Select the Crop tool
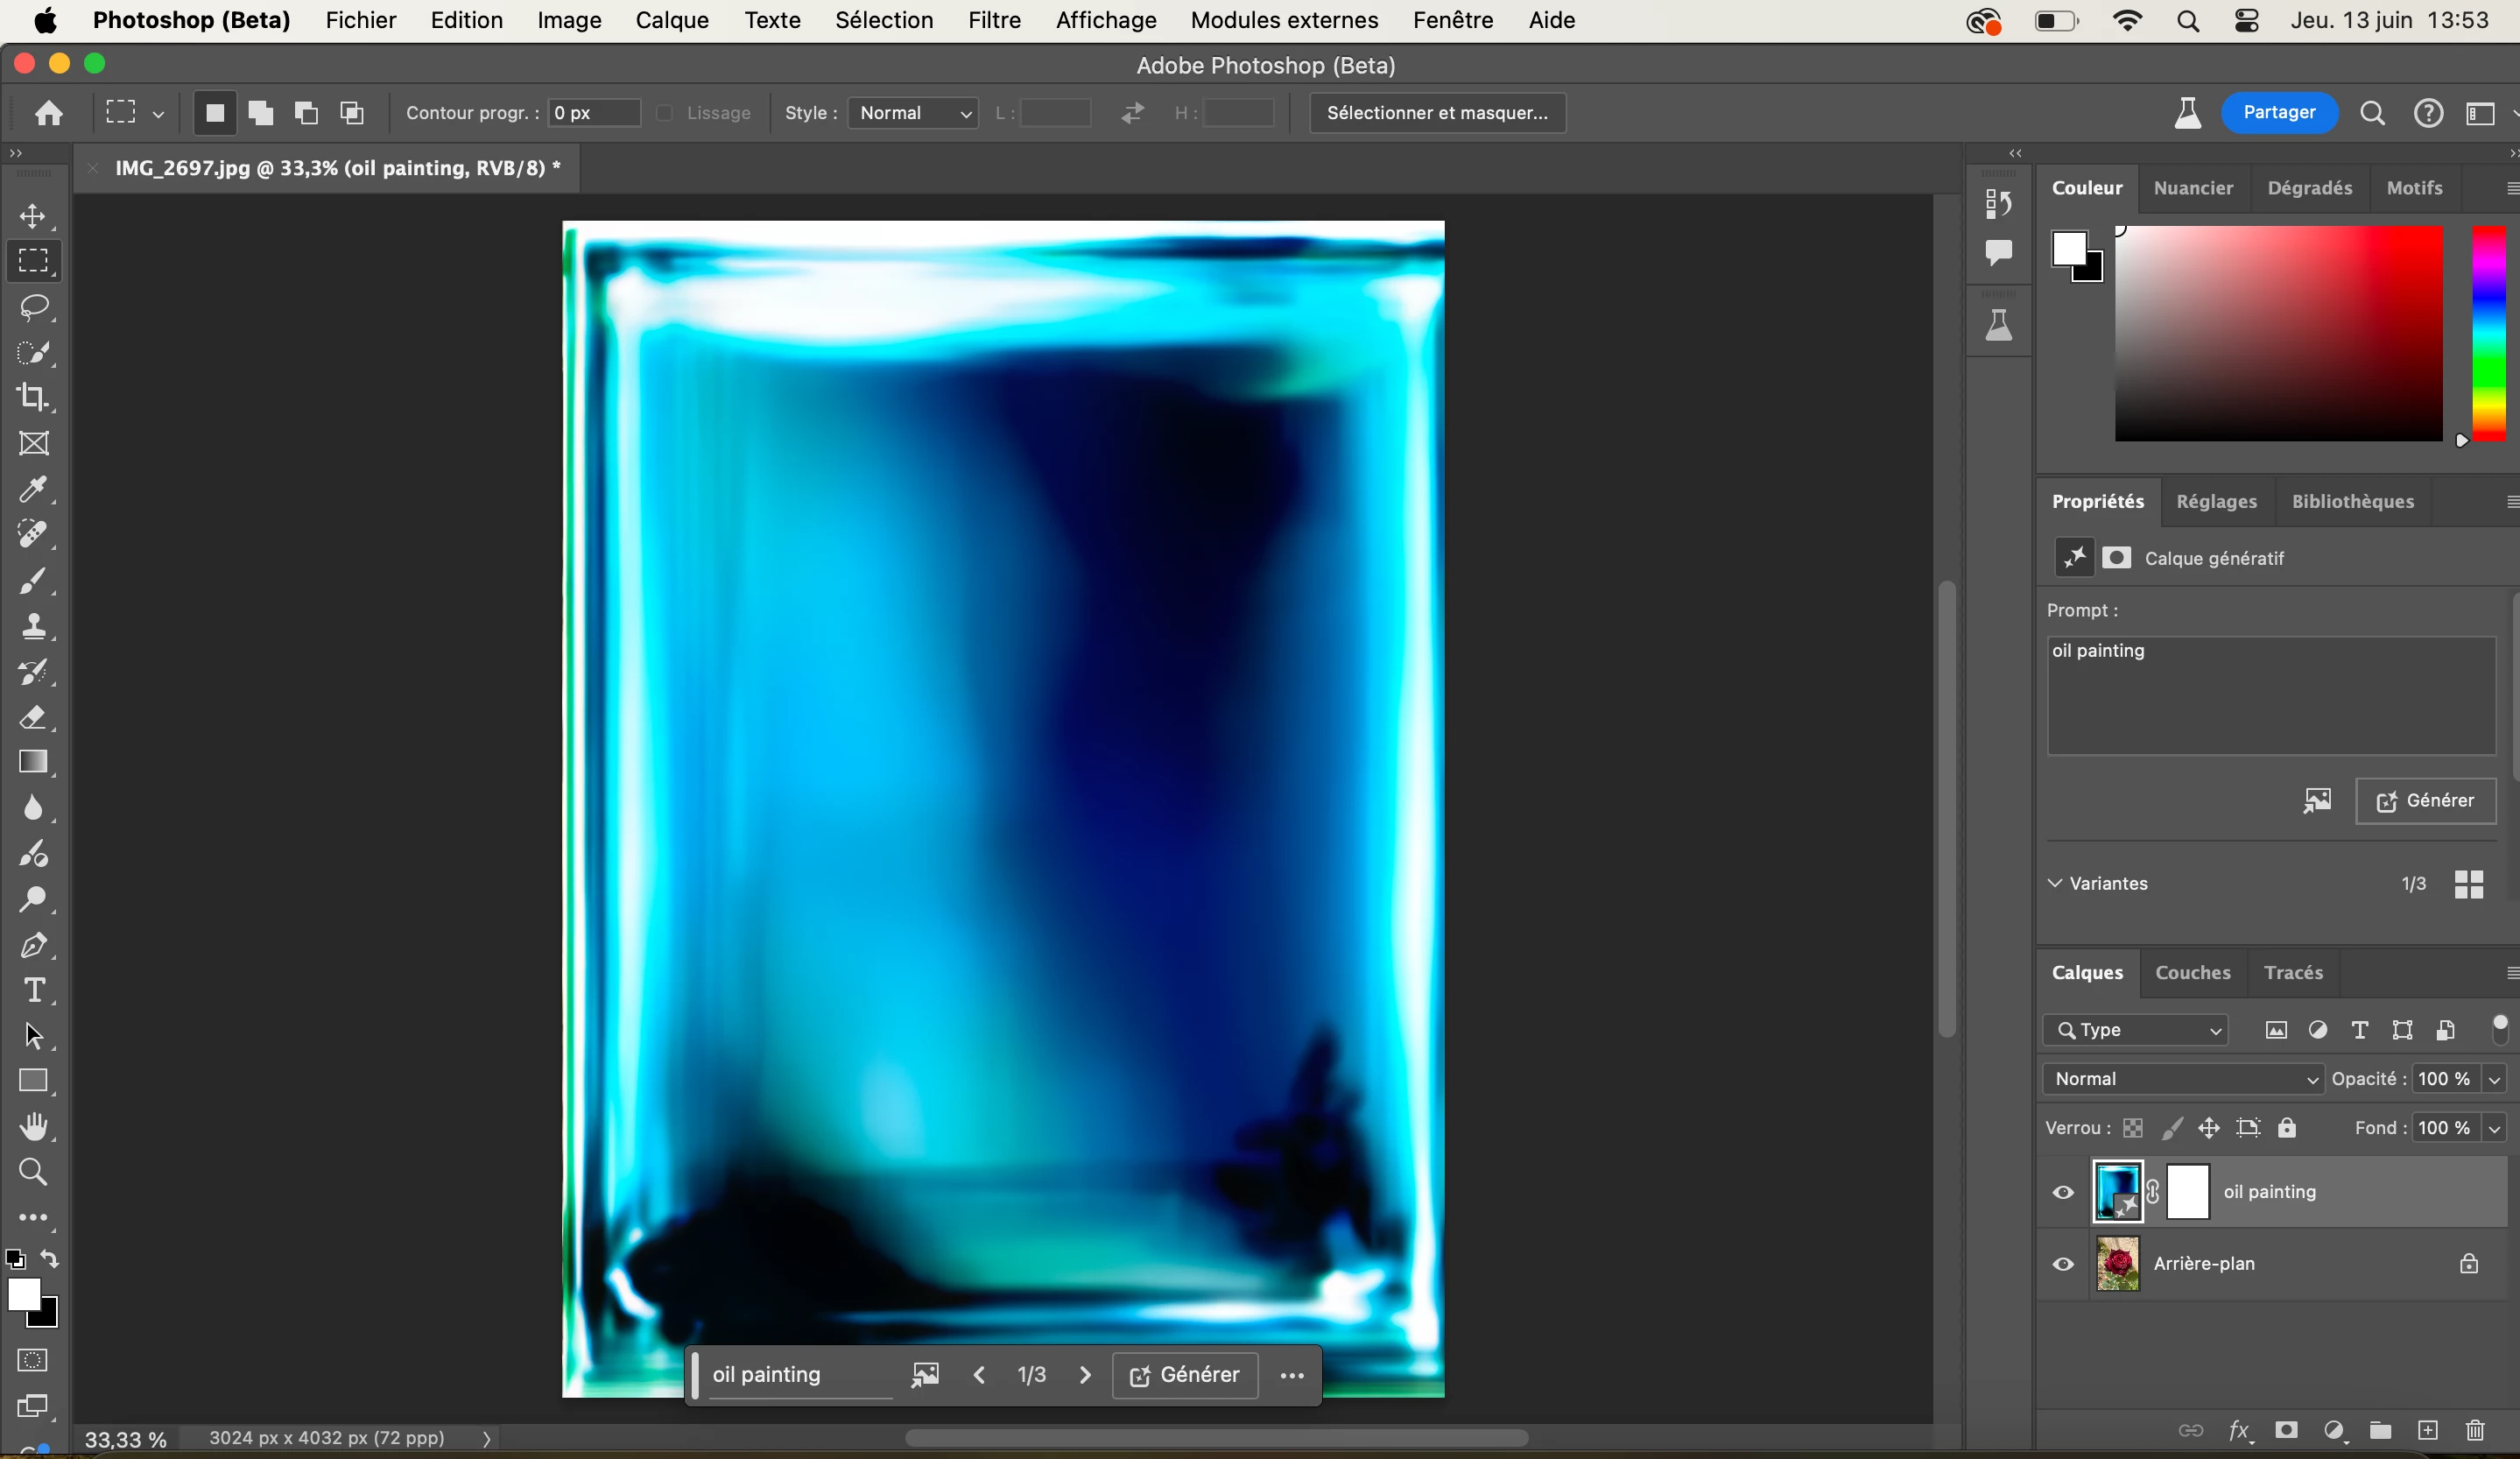 [34, 398]
